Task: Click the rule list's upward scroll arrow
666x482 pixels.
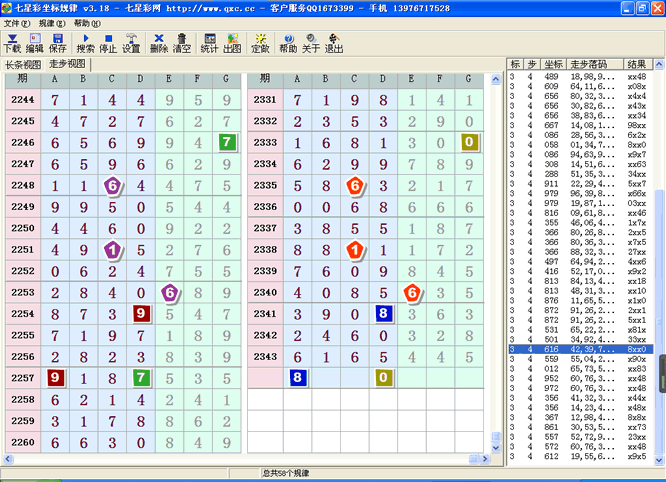Action: 659,65
